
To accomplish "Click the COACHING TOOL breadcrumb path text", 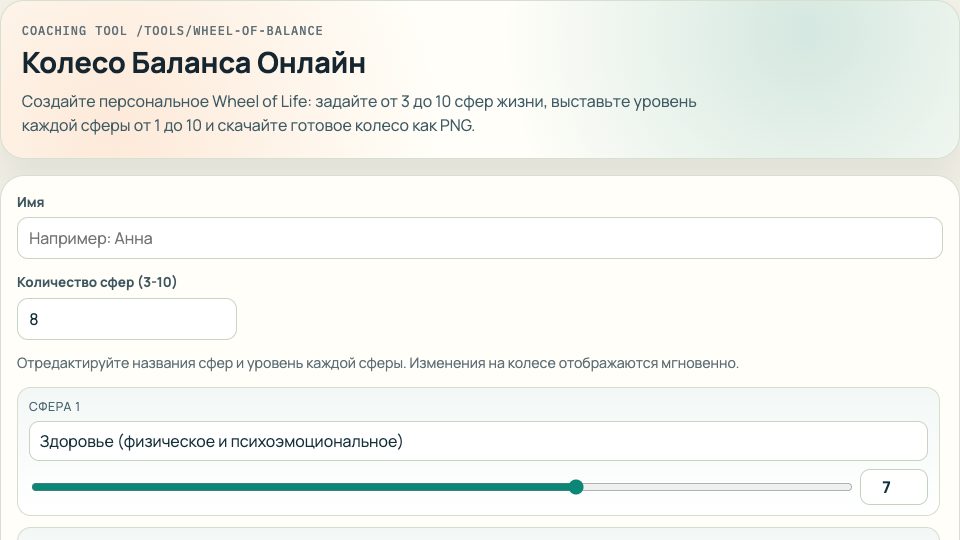I will (x=172, y=31).
